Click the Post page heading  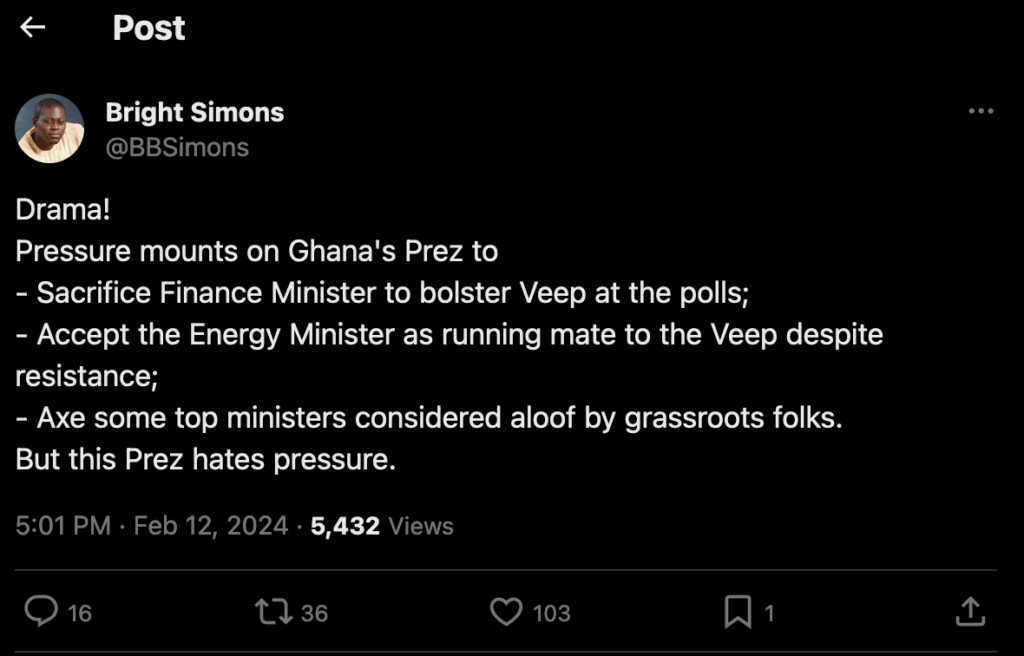click(x=149, y=28)
